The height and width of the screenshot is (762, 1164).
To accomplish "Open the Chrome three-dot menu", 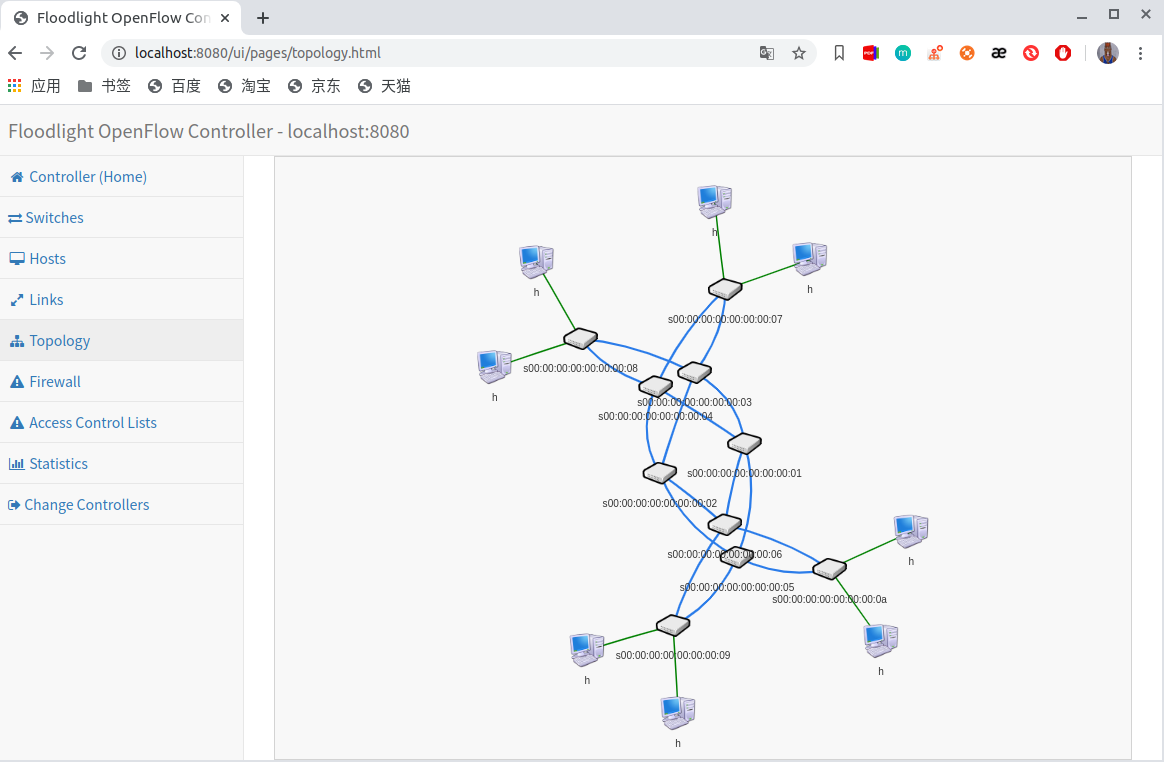I will point(1141,52).
